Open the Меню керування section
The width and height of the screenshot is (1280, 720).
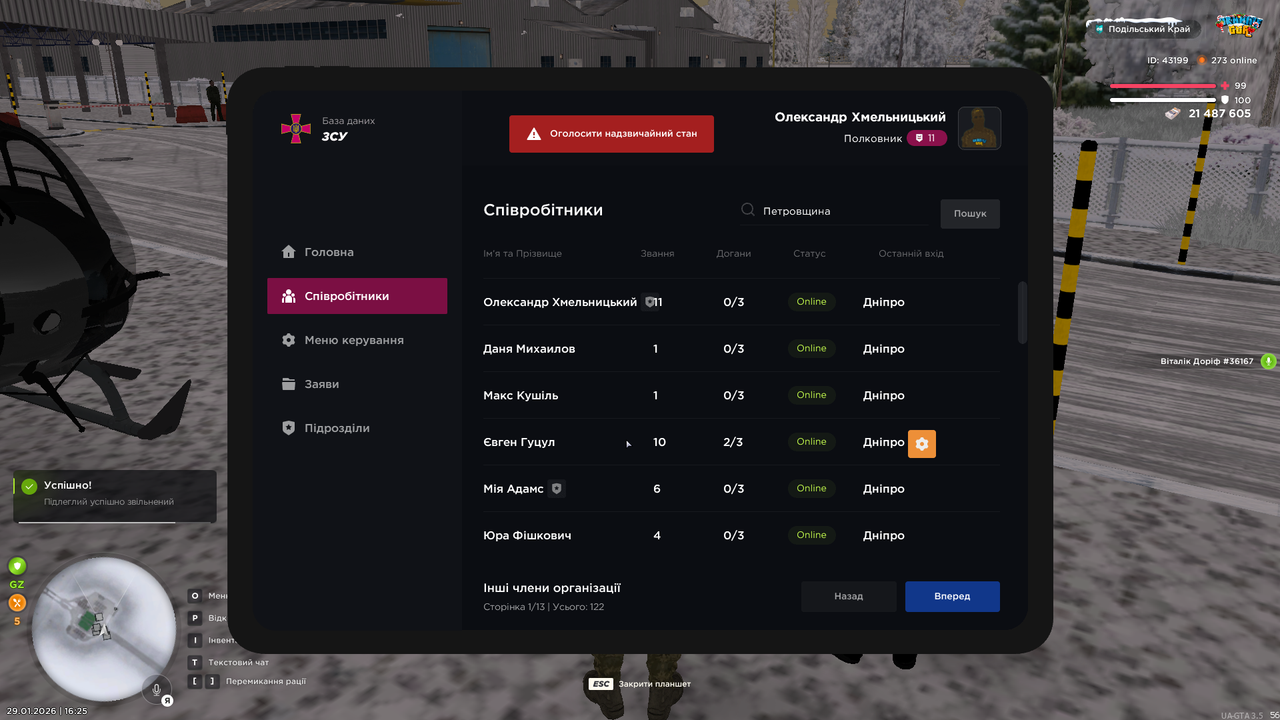(357, 340)
